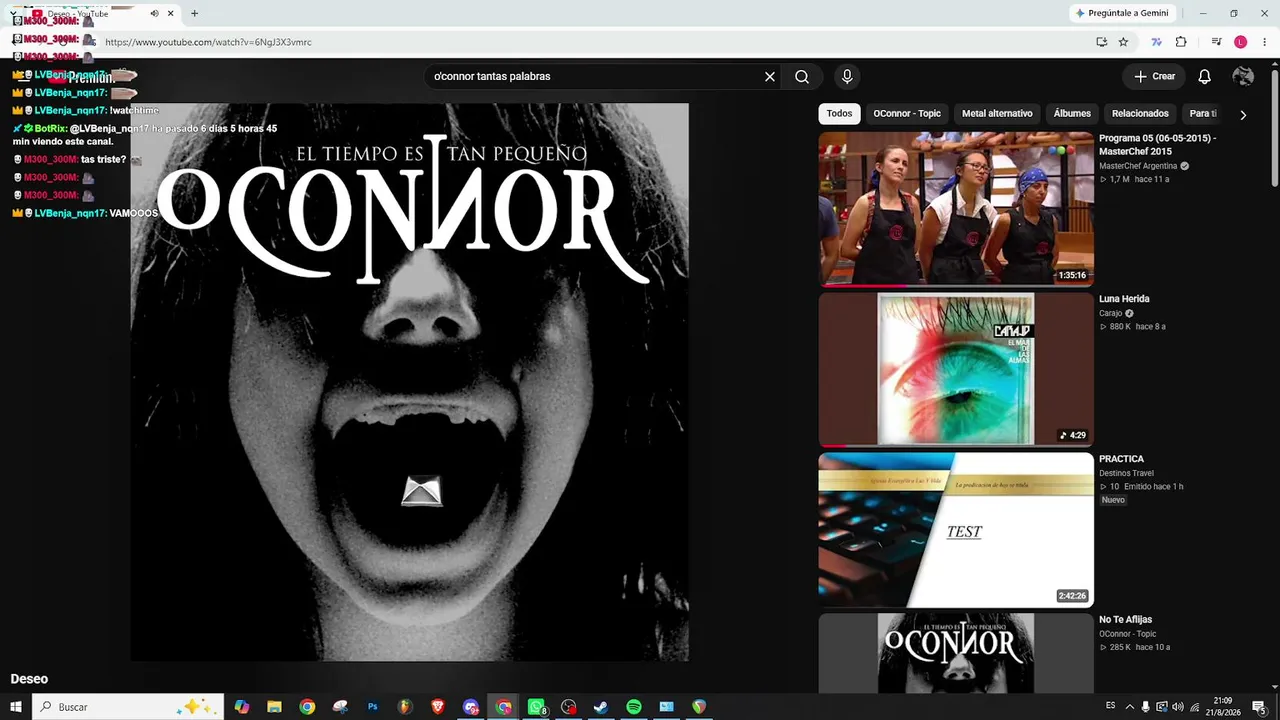
Task: Open the Luna Herida video thumbnail
Action: [x=956, y=369]
